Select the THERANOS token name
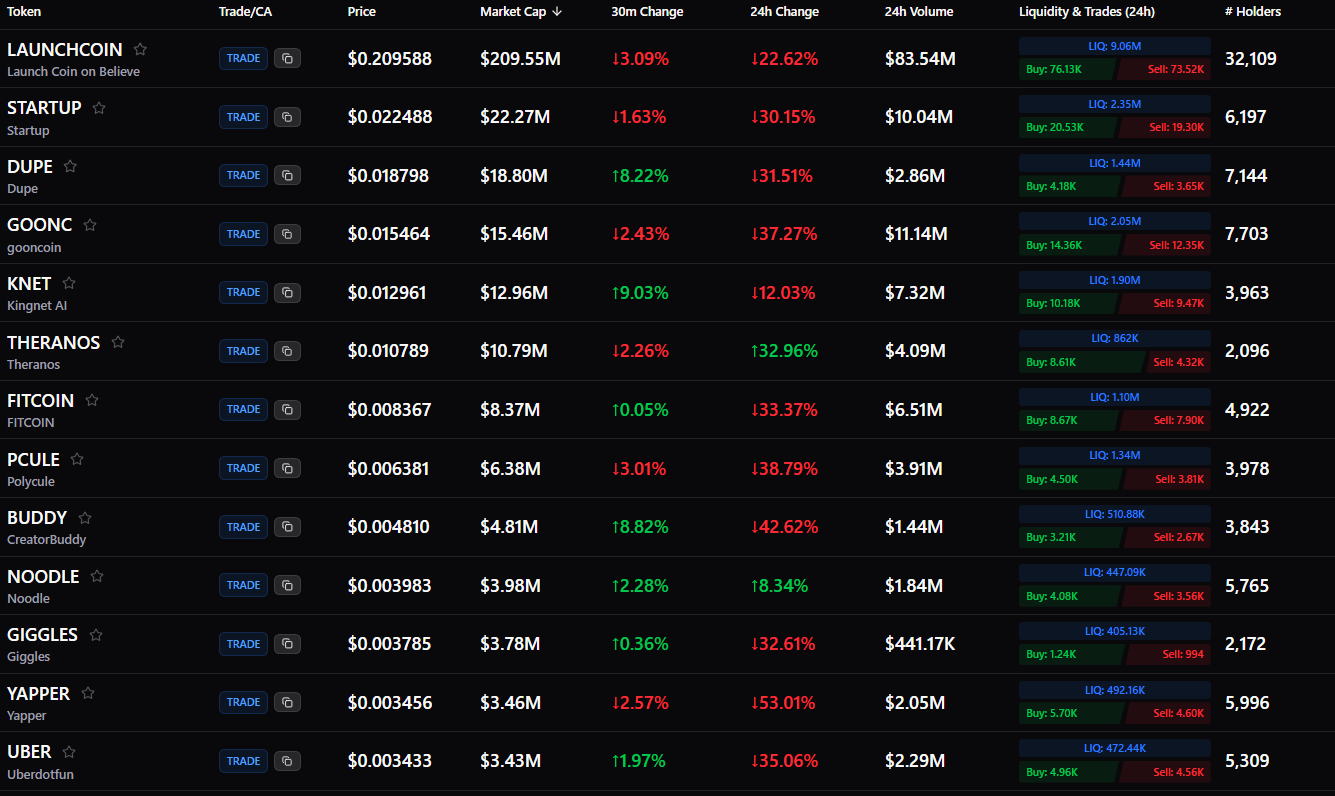The height and width of the screenshot is (796, 1335). click(x=54, y=342)
